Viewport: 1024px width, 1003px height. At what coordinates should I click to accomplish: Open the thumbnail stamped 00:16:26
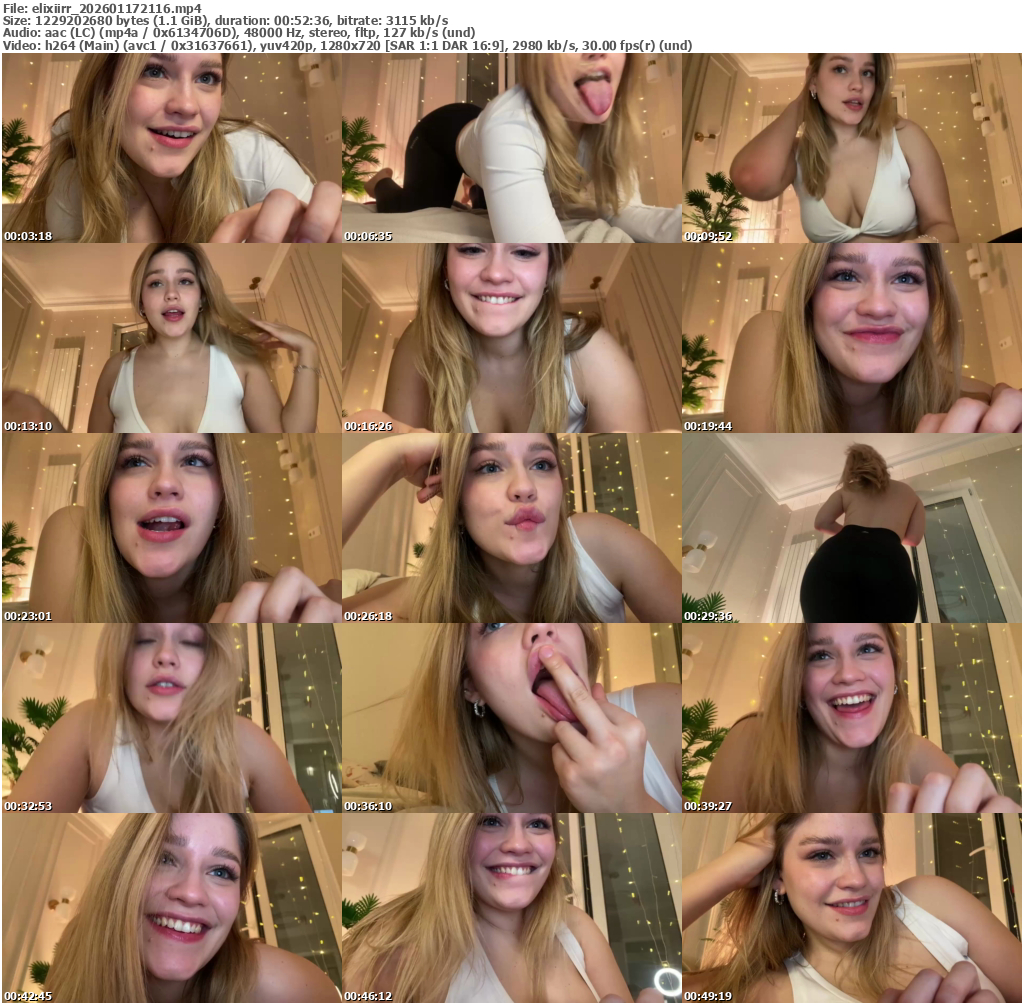point(511,338)
